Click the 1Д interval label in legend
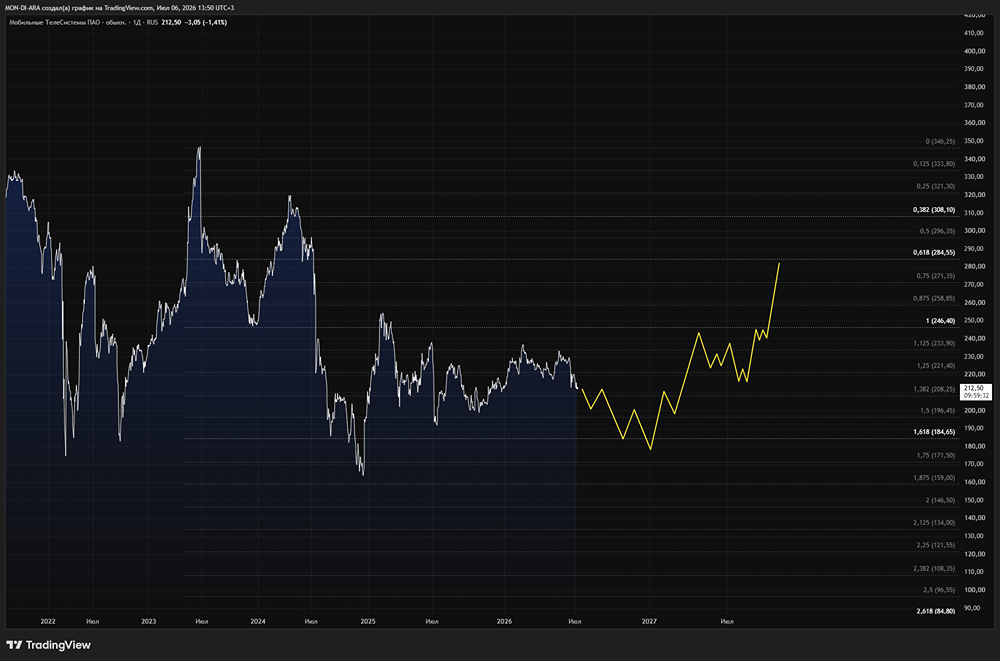1000x661 pixels. coord(137,22)
